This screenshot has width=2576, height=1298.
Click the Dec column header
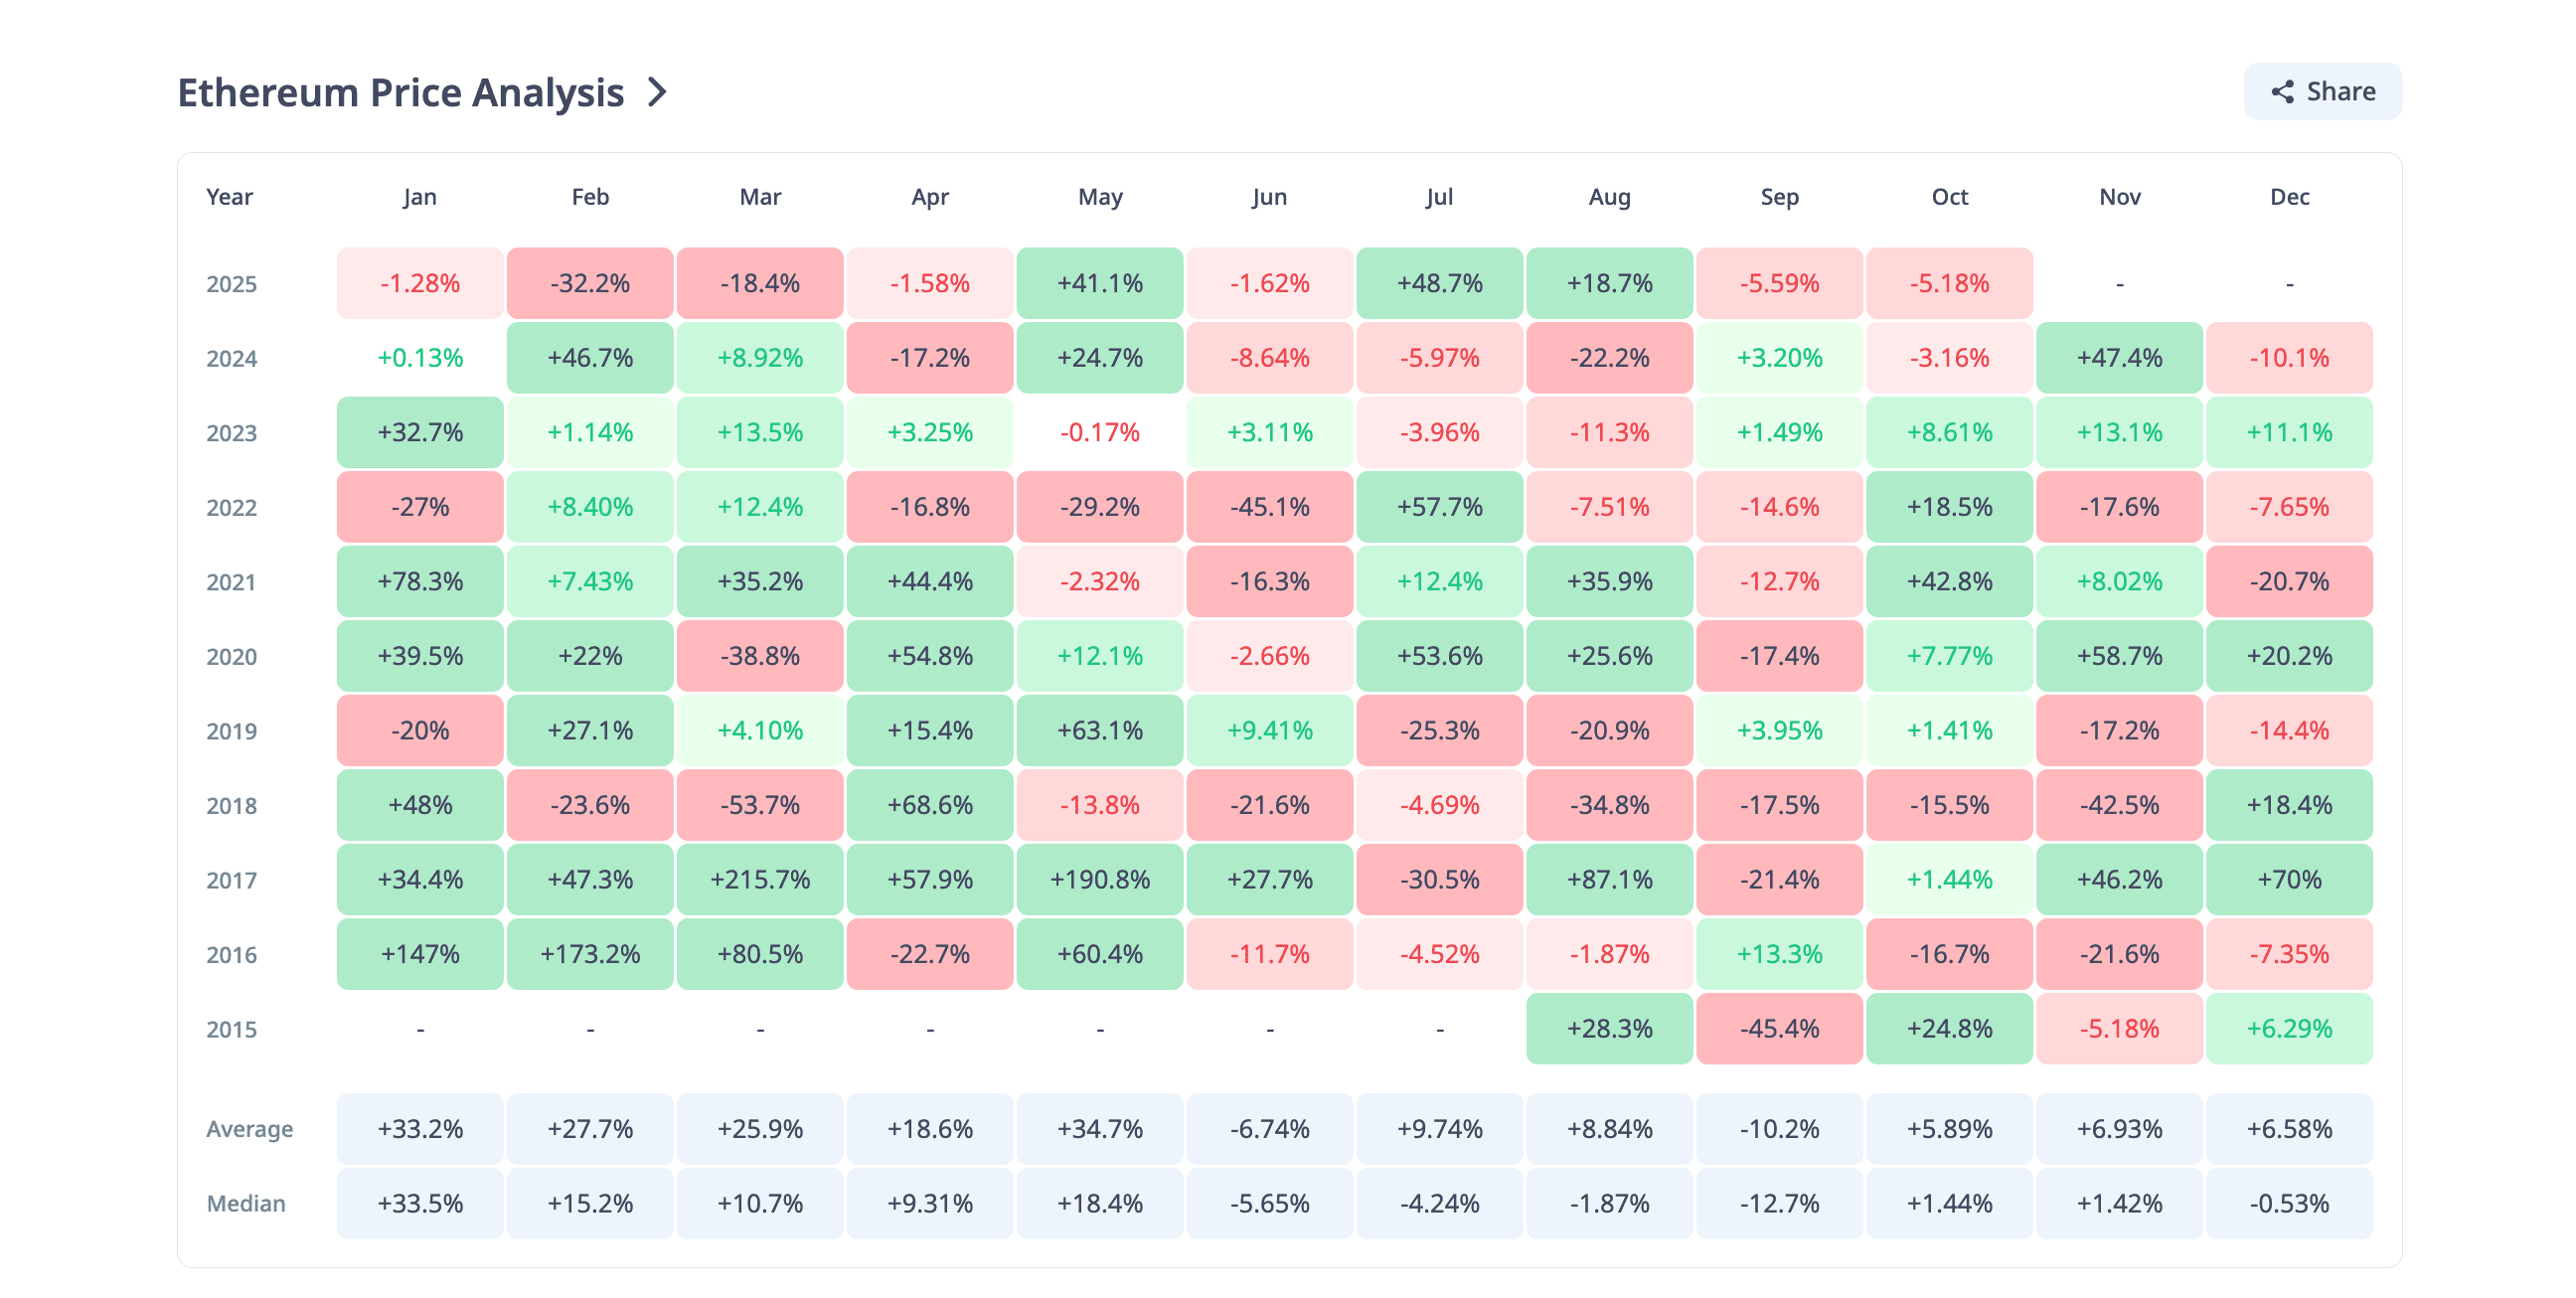(2289, 197)
